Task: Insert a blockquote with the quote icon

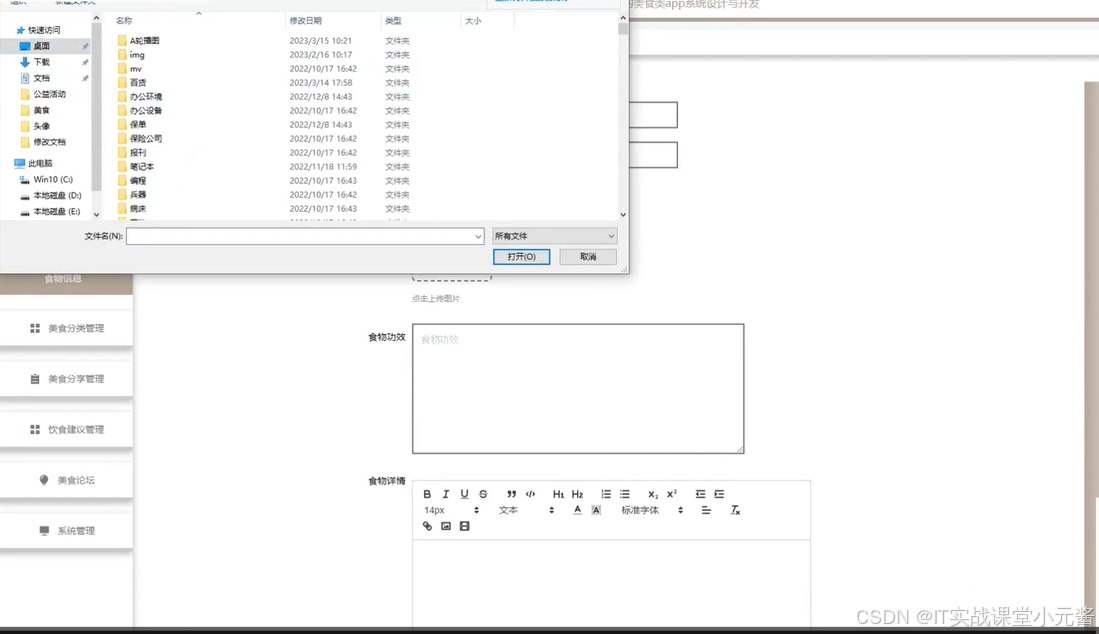Action: click(x=512, y=494)
